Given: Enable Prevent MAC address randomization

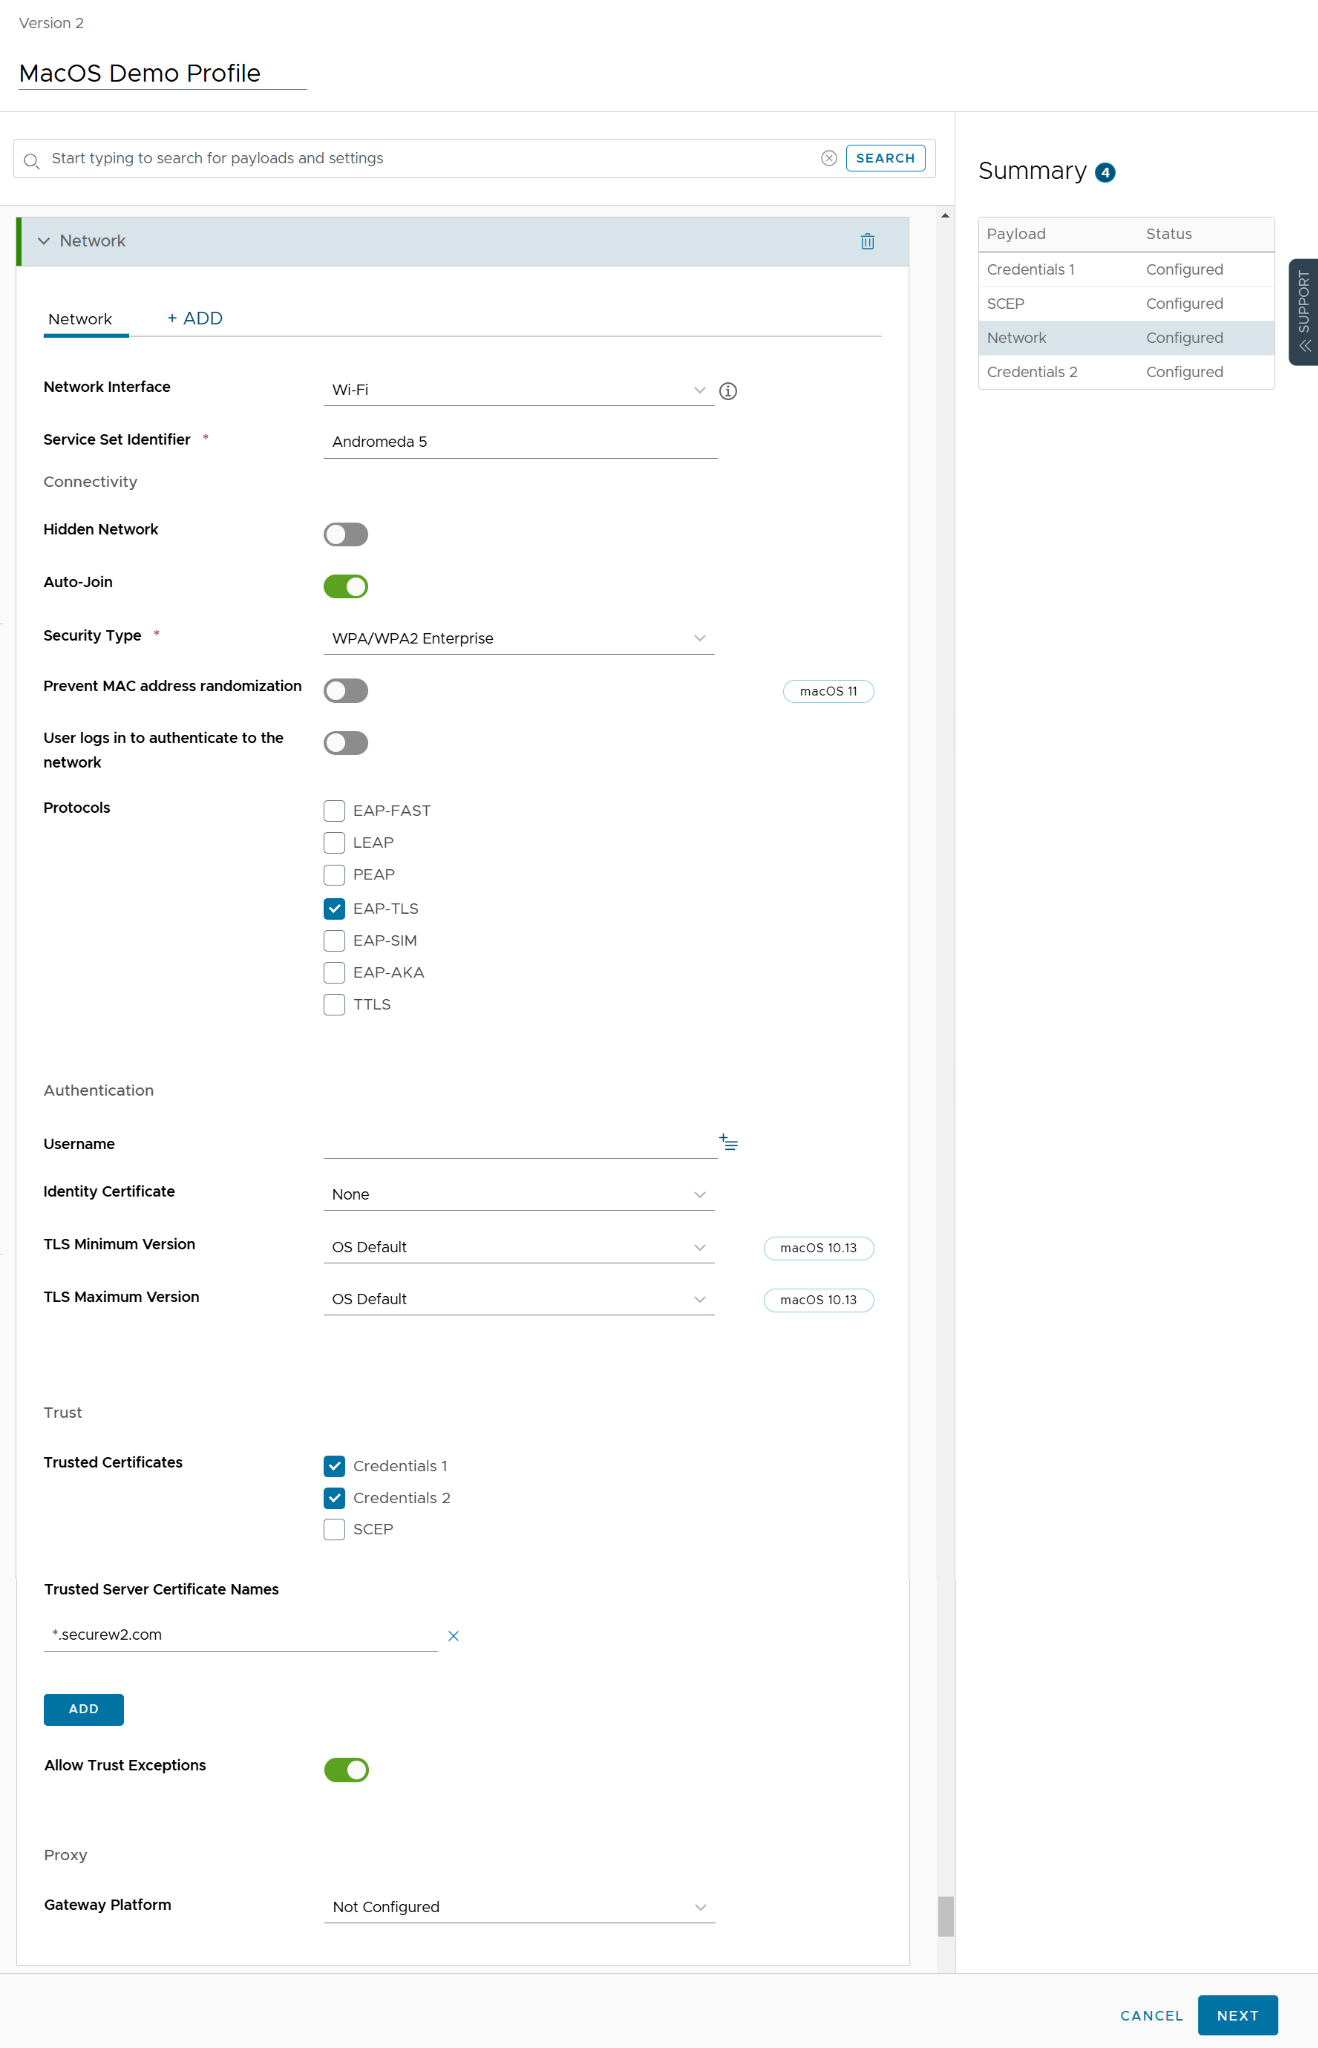Looking at the screenshot, I should pos(346,691).
